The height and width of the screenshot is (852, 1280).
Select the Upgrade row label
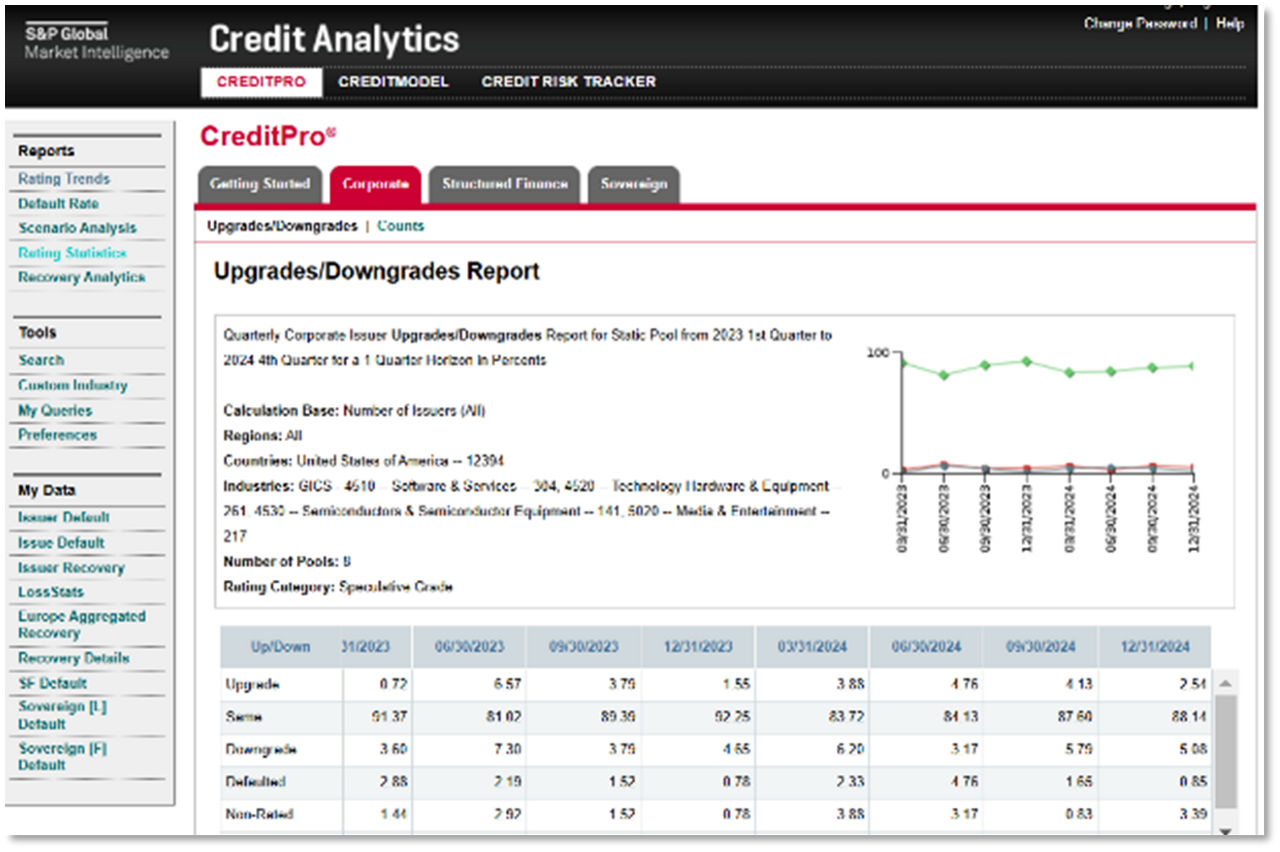tap(252, 685)
